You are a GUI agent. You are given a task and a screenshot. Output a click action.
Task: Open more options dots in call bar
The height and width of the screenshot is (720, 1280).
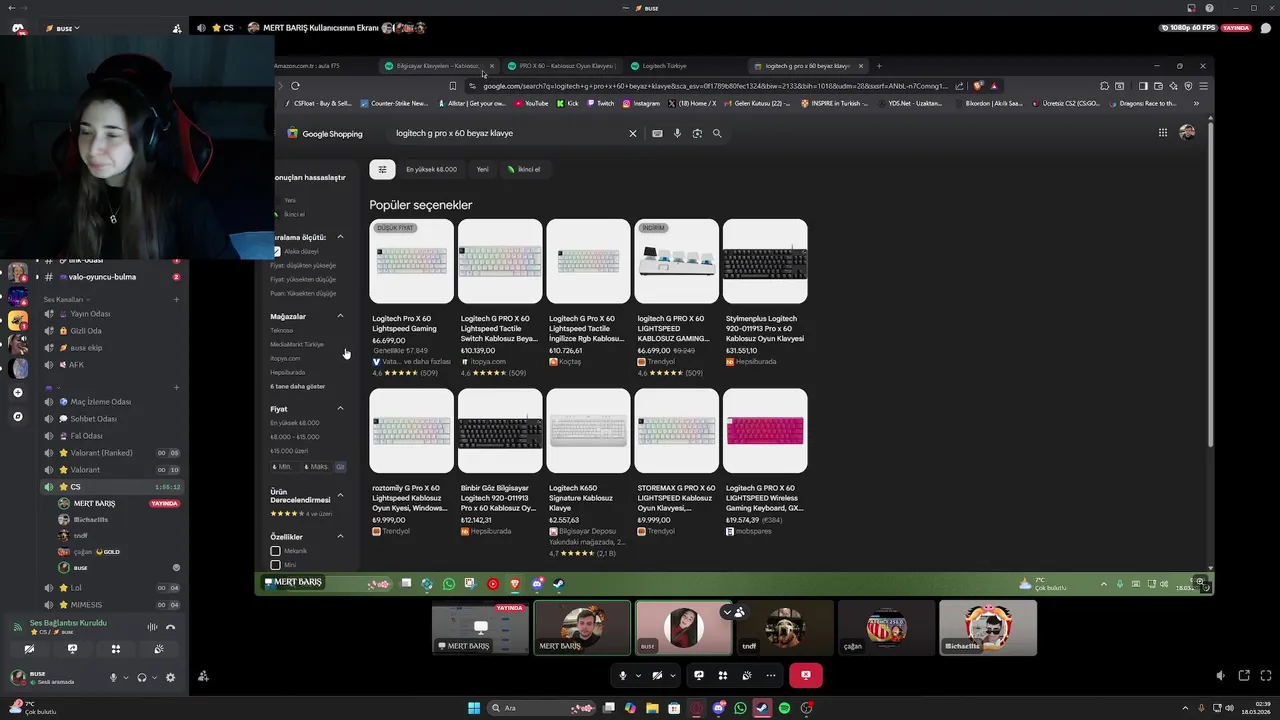pos(771,675)
